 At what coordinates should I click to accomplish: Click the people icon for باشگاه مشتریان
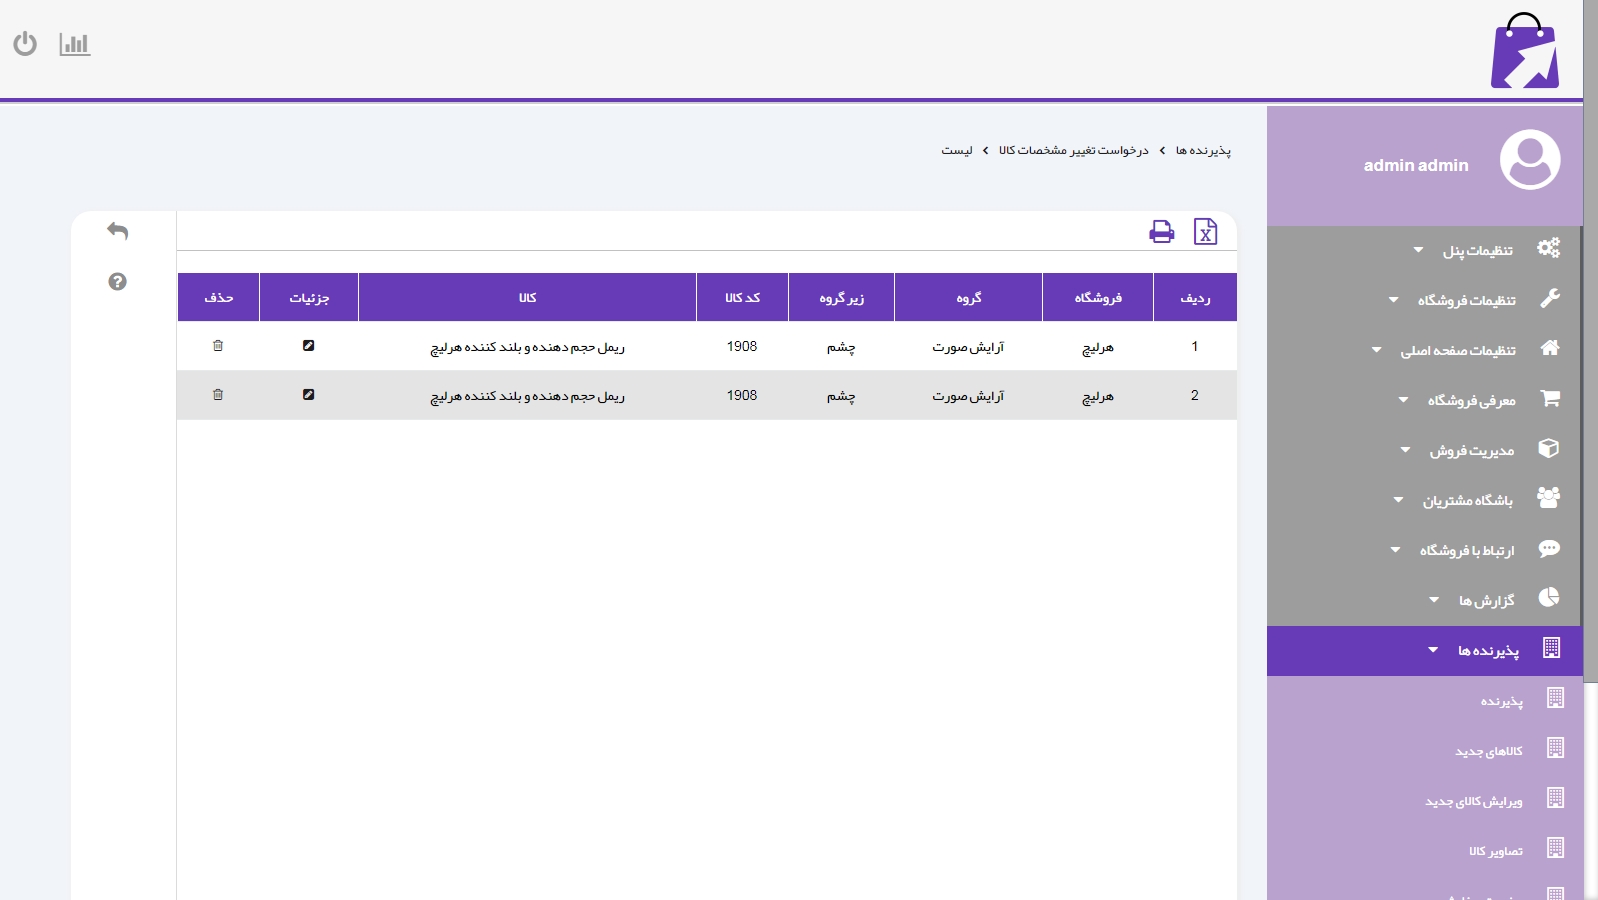tap(1549, 498)
